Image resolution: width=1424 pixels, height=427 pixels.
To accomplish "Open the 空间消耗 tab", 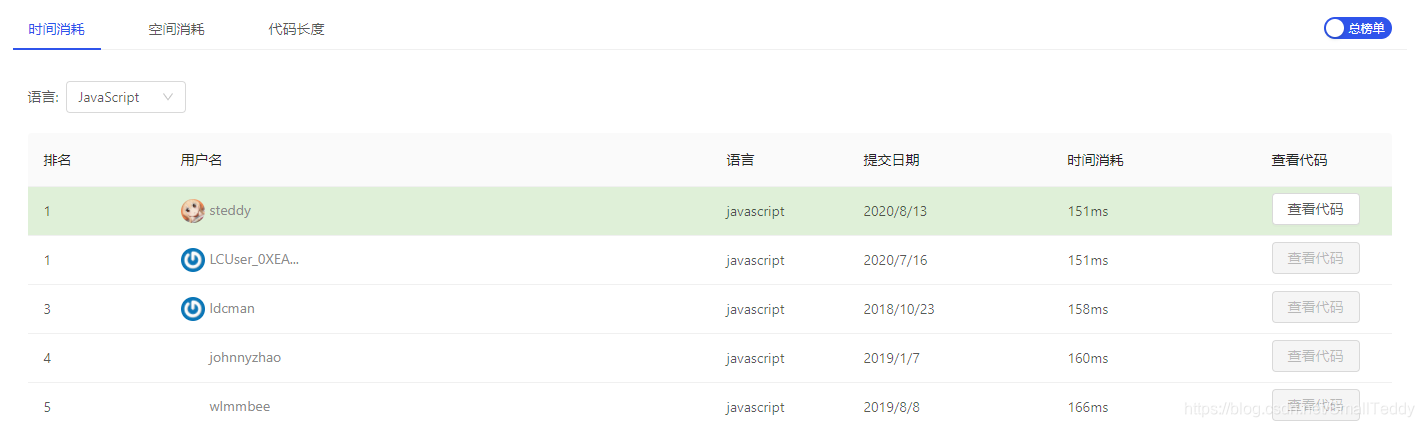I will (176, 29).
